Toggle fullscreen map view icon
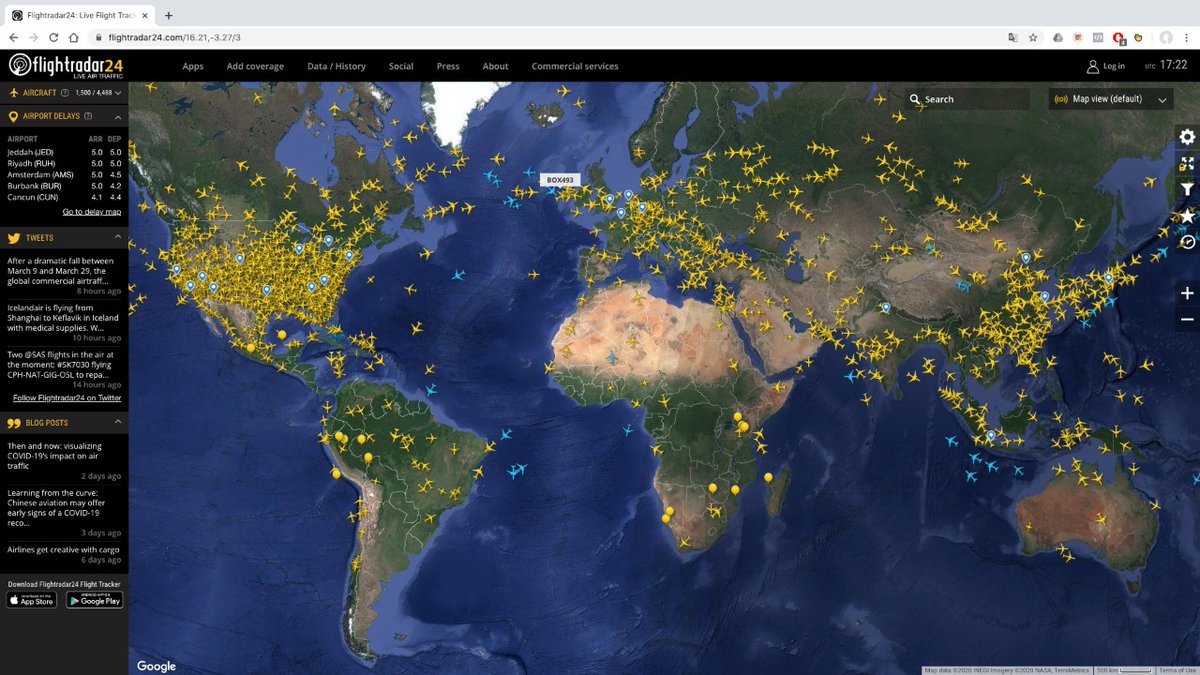1200x675 pixels. click(1187, 164)
